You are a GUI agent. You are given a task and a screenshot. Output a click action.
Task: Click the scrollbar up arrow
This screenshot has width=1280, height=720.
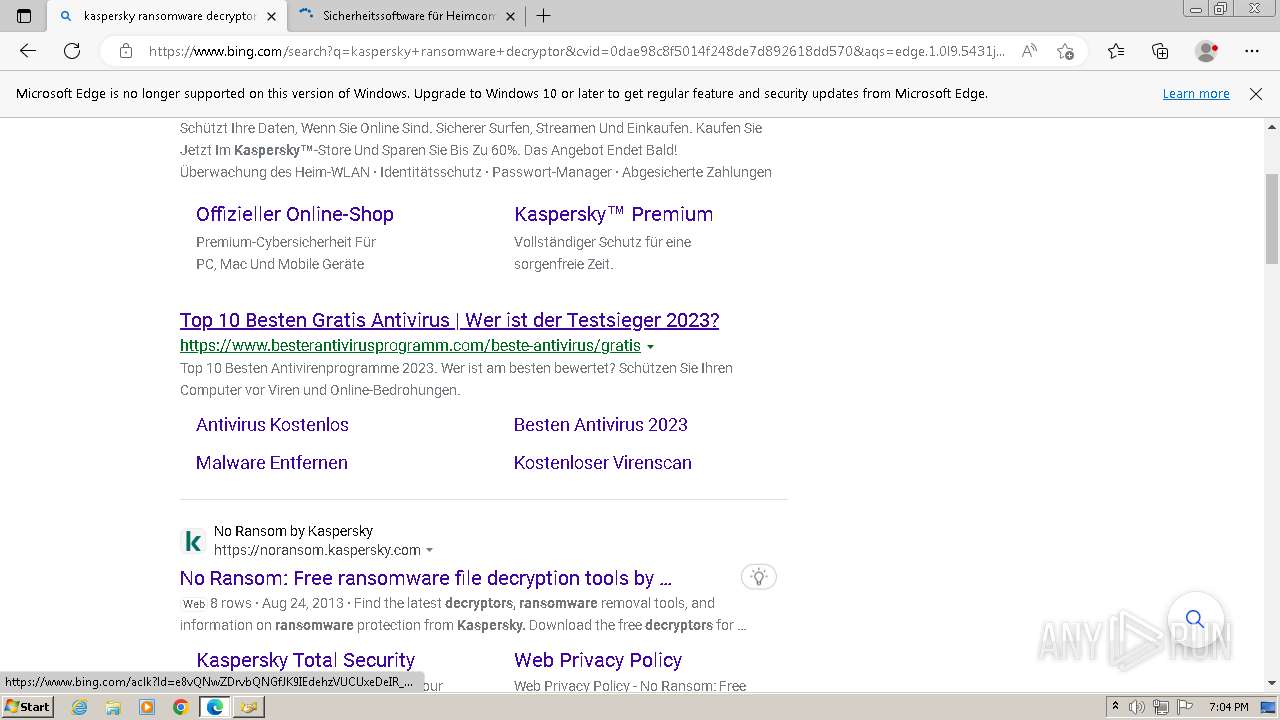(x=1272, y=127)
